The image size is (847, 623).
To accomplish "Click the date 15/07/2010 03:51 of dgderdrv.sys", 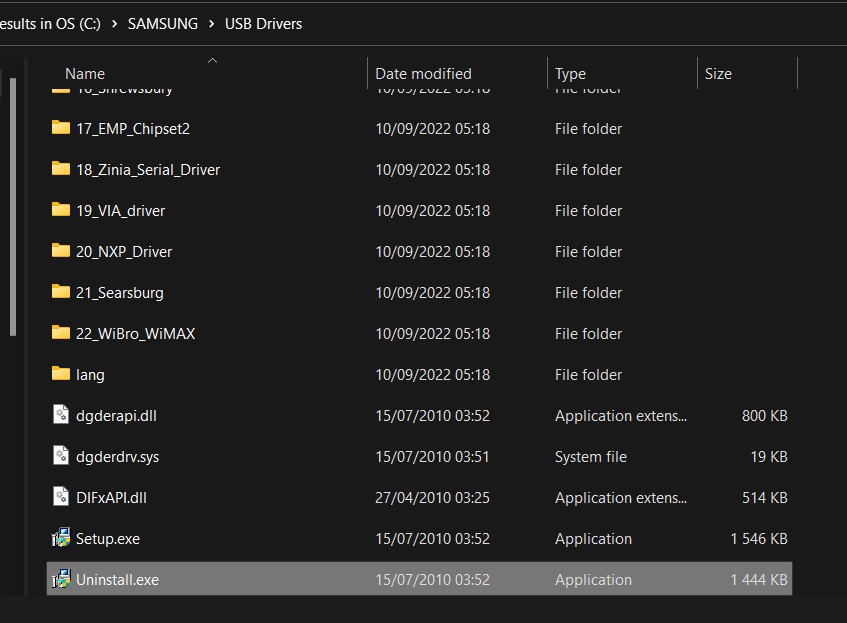I will (x=432, y=457).
